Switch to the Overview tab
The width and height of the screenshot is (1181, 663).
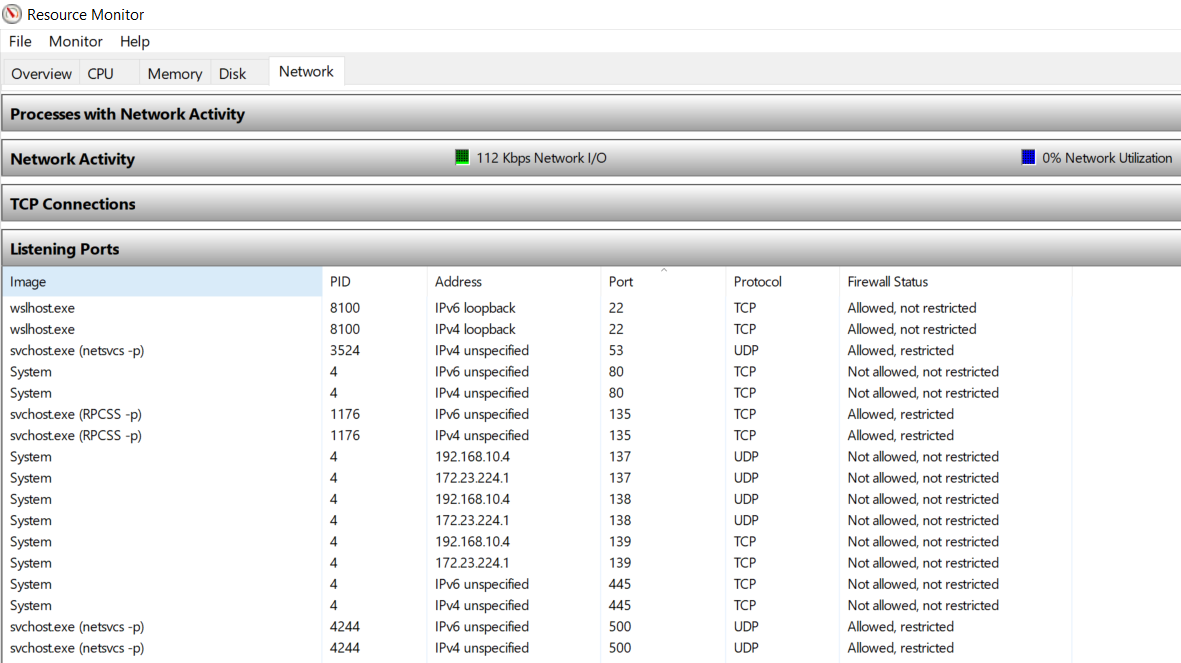40,72
